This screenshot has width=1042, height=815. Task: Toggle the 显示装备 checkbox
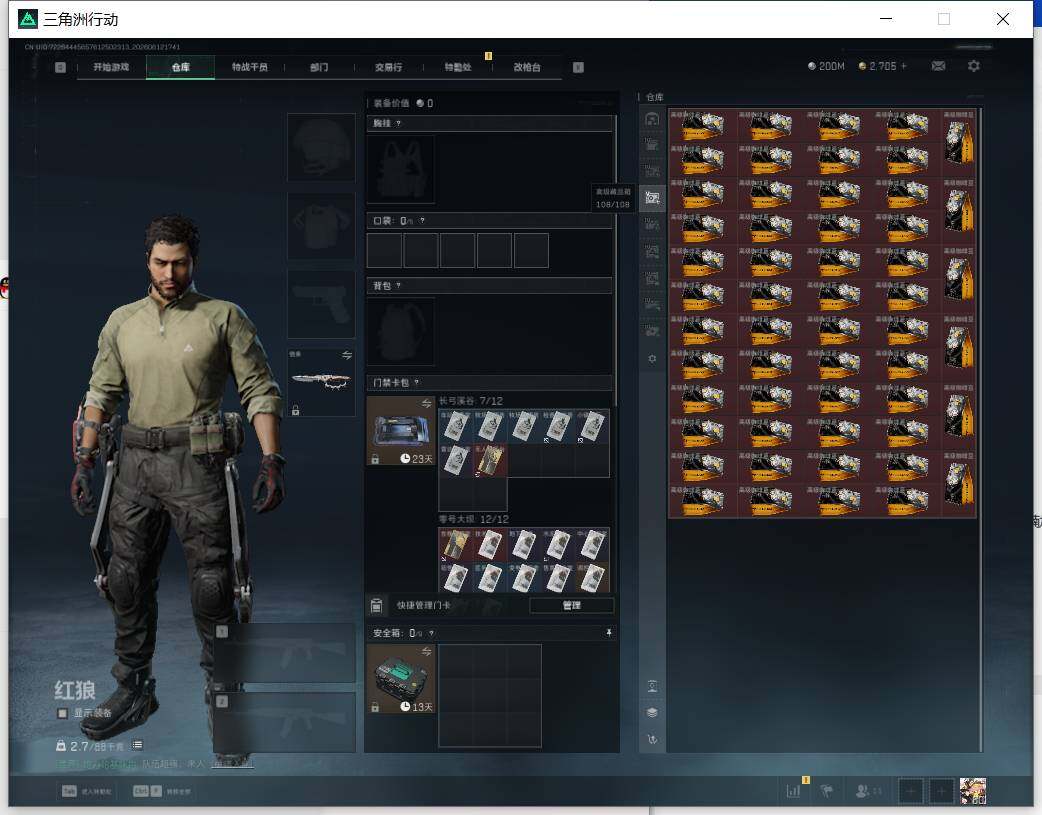click(62, 713)
